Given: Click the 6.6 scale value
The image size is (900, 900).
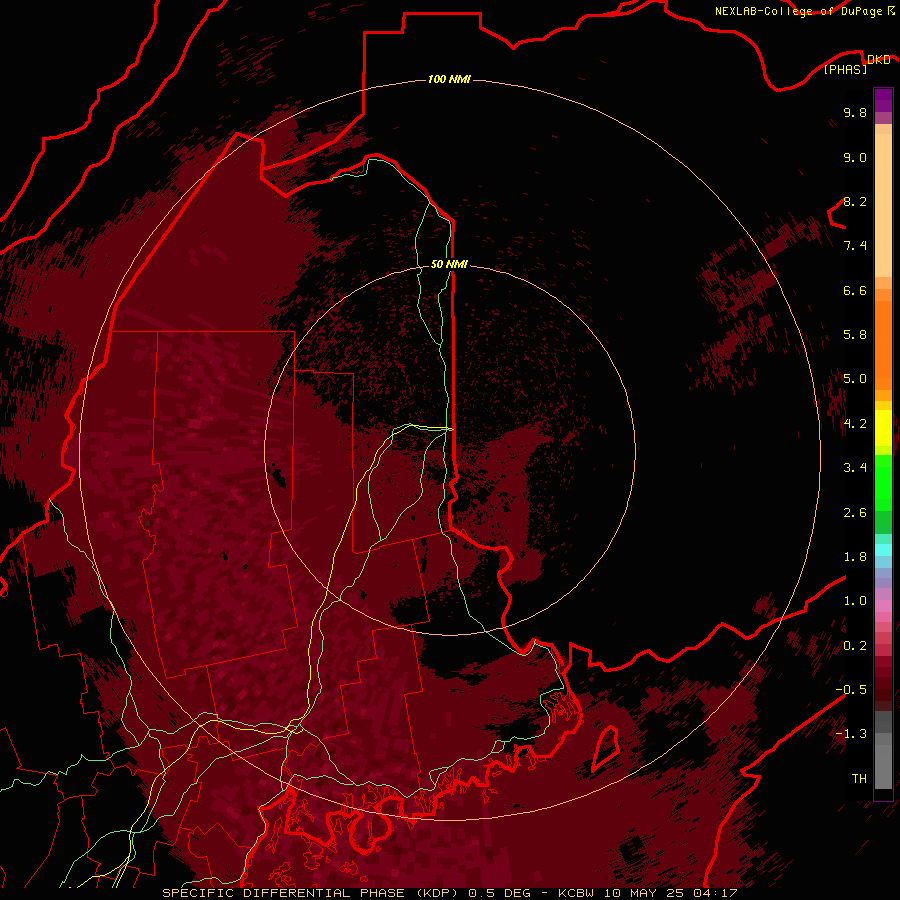Looking at the screenshot, I should point(855,290).
